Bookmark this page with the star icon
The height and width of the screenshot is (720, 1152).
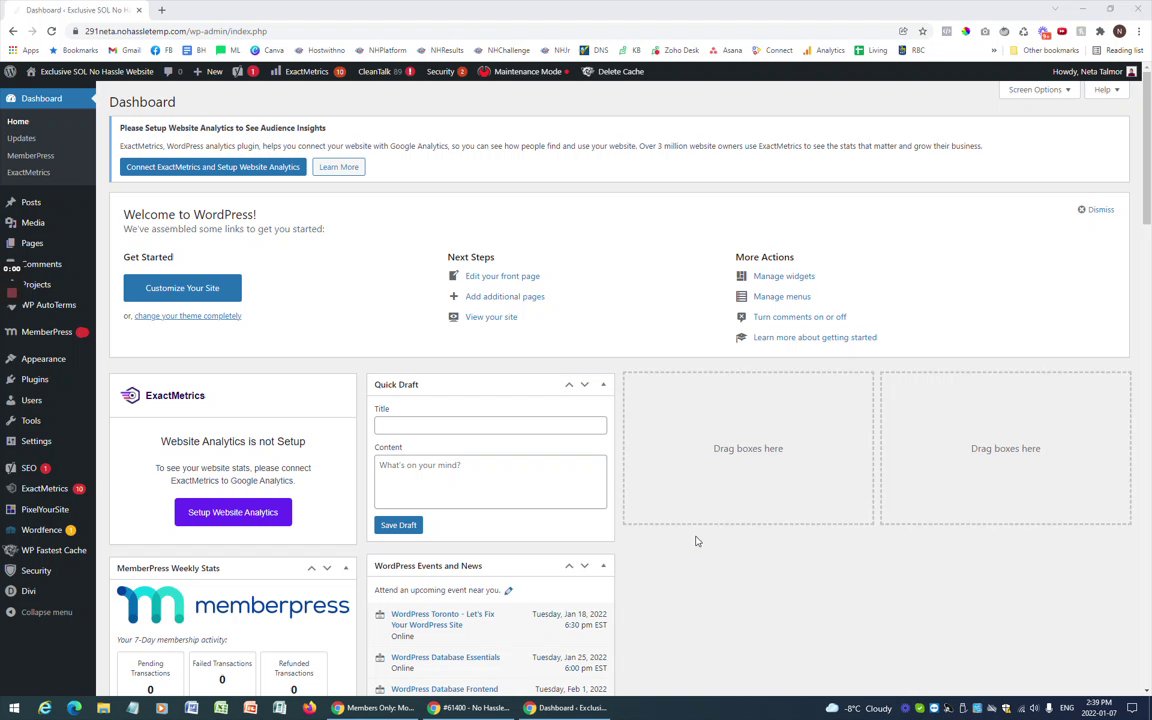923,31
